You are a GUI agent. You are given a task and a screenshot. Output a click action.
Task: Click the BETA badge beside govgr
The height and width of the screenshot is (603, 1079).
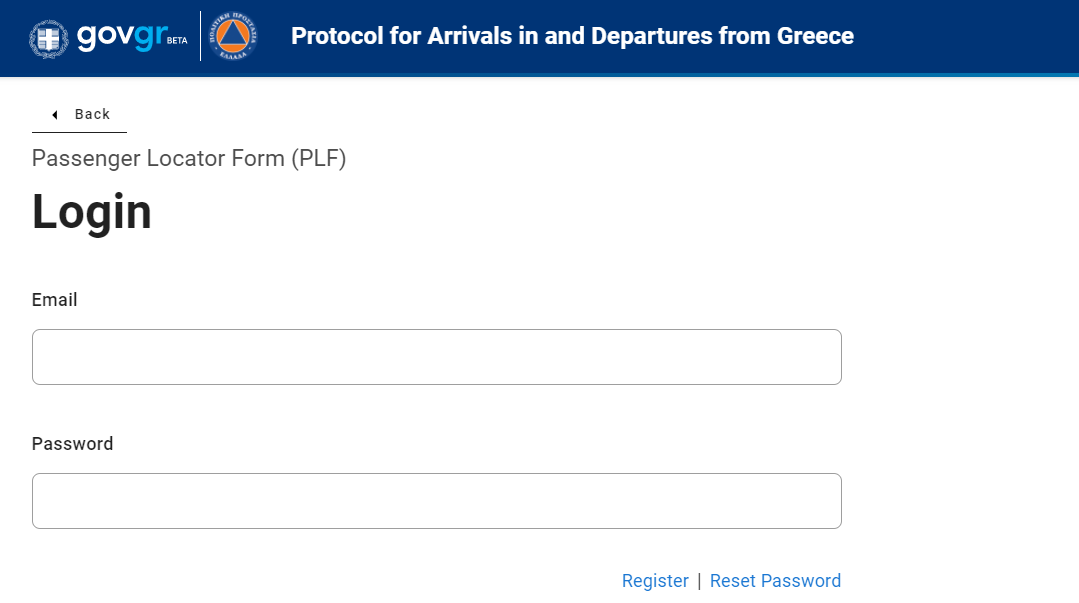click(x=177, y=41)
